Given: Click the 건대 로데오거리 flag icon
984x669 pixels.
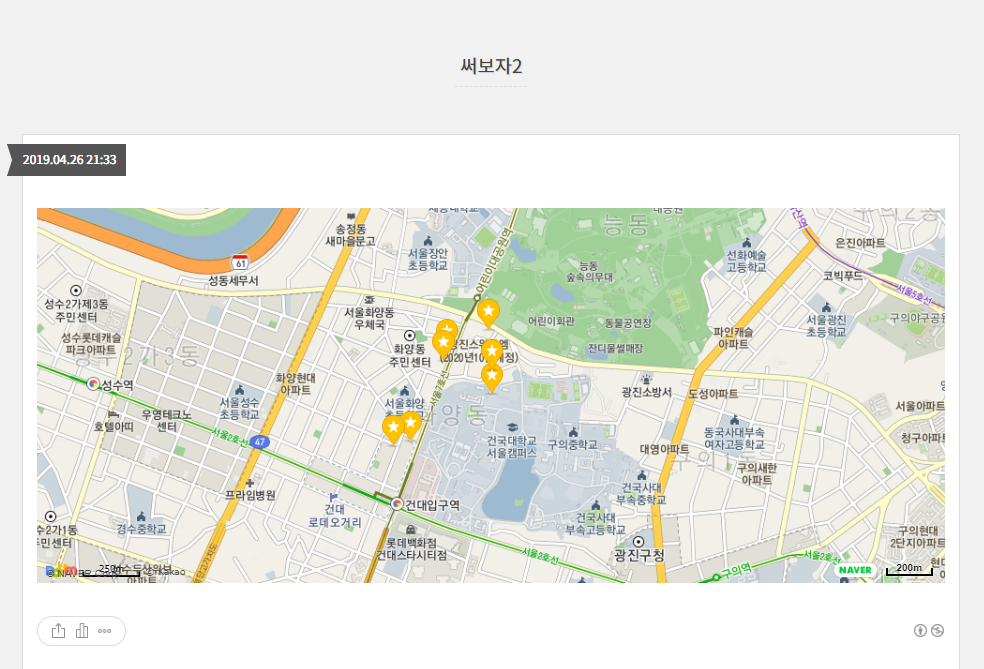Looking at the screenshot, I should 334,497.
